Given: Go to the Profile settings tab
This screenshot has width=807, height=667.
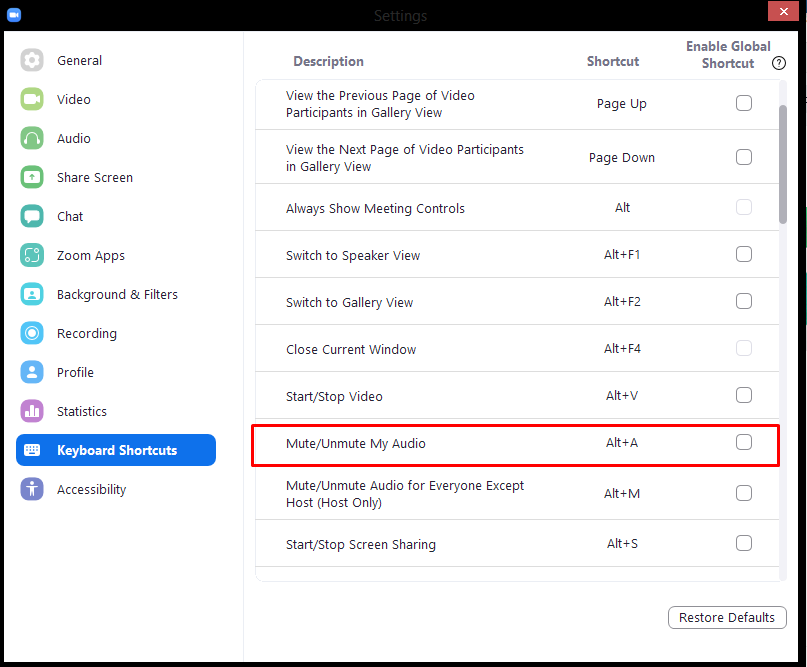Looking at the screenshot, I should coord(75,372).
